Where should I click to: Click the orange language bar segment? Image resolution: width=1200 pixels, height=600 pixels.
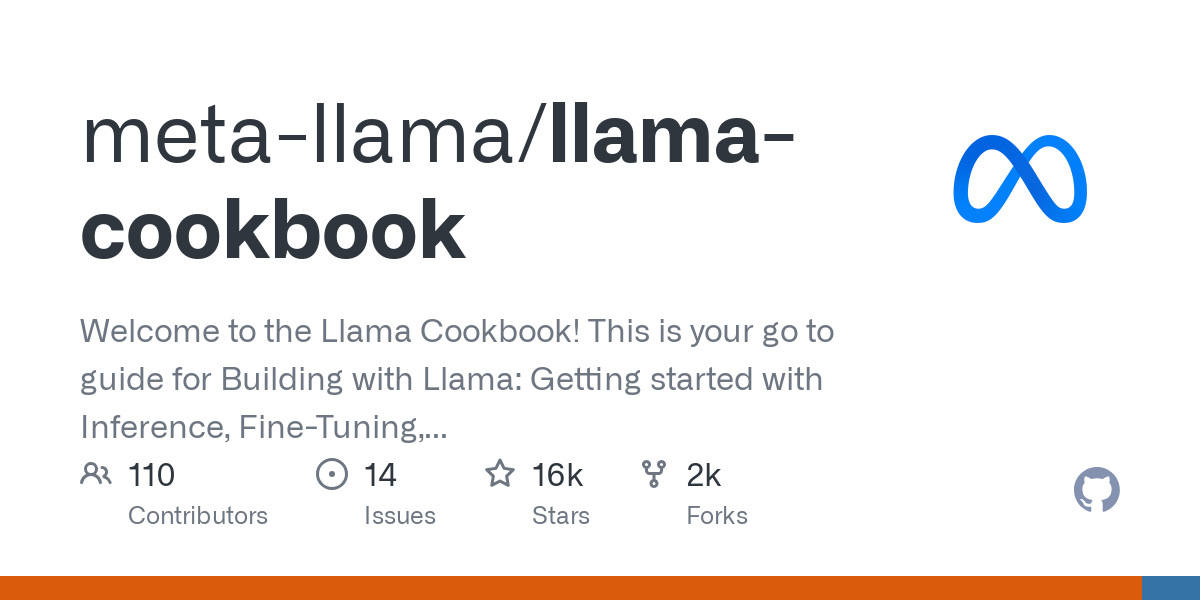tap(570, 588)
